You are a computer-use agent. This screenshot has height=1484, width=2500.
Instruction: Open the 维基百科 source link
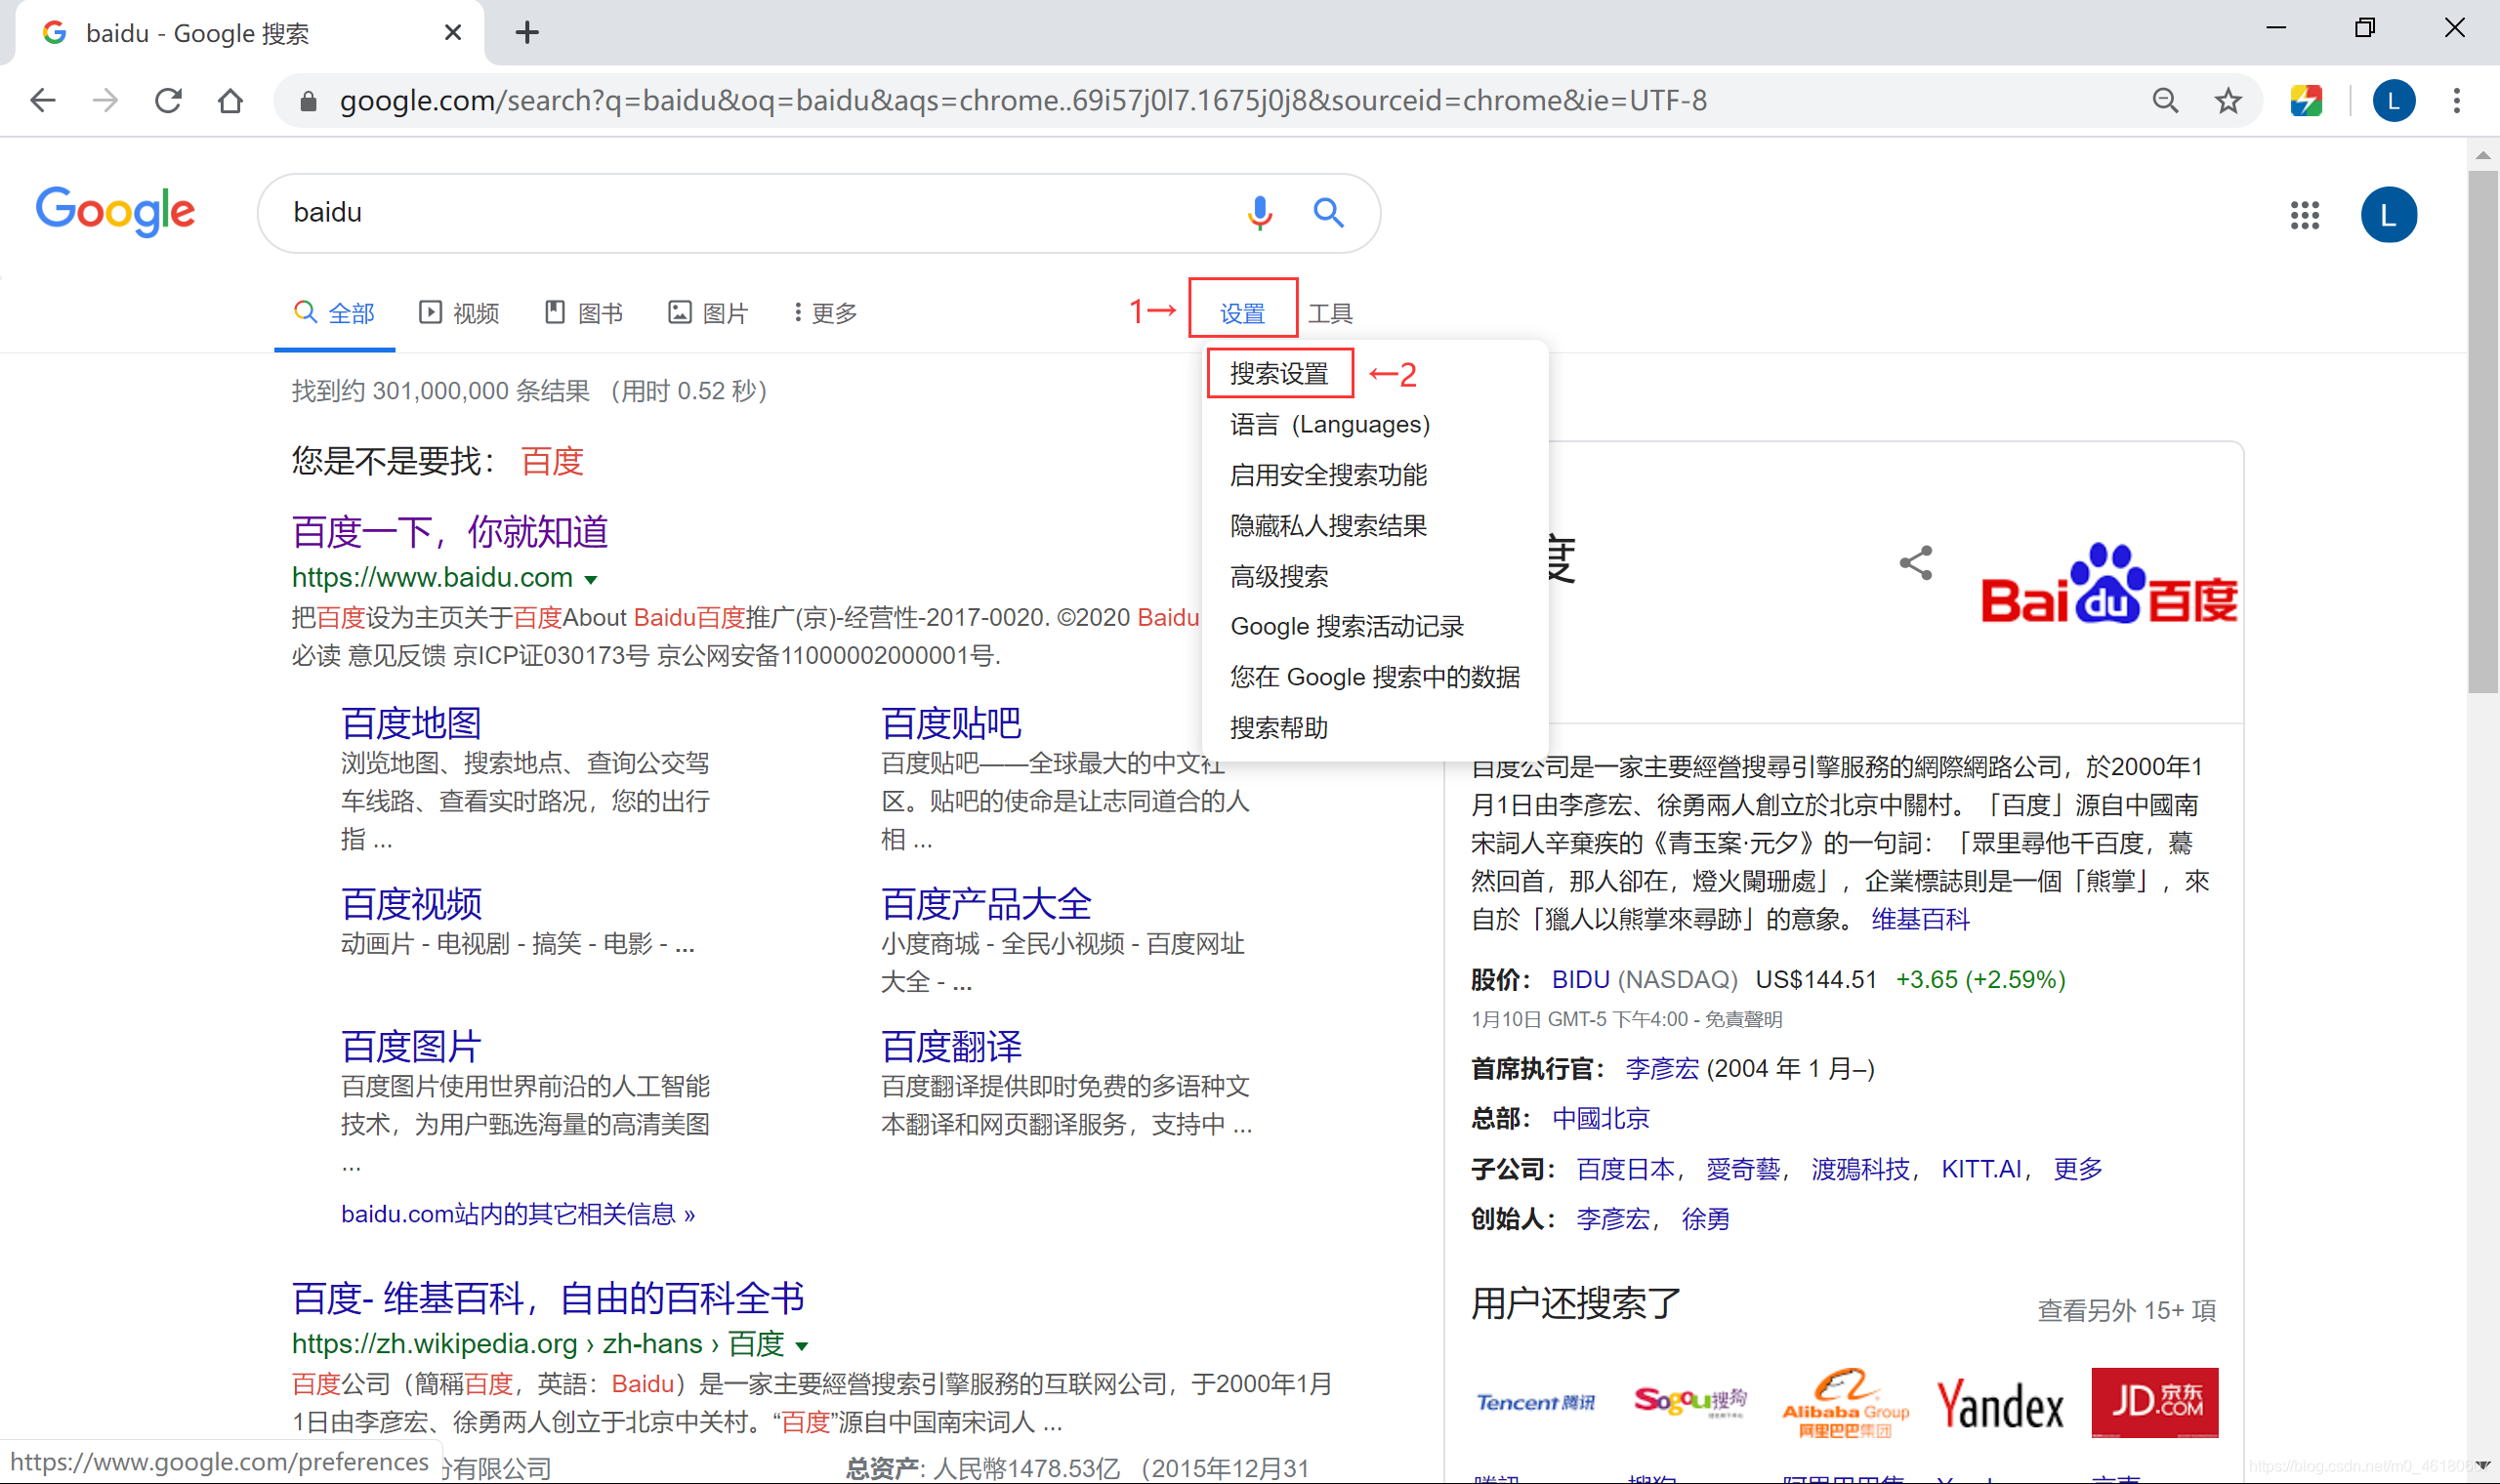tap(1920, 919)
